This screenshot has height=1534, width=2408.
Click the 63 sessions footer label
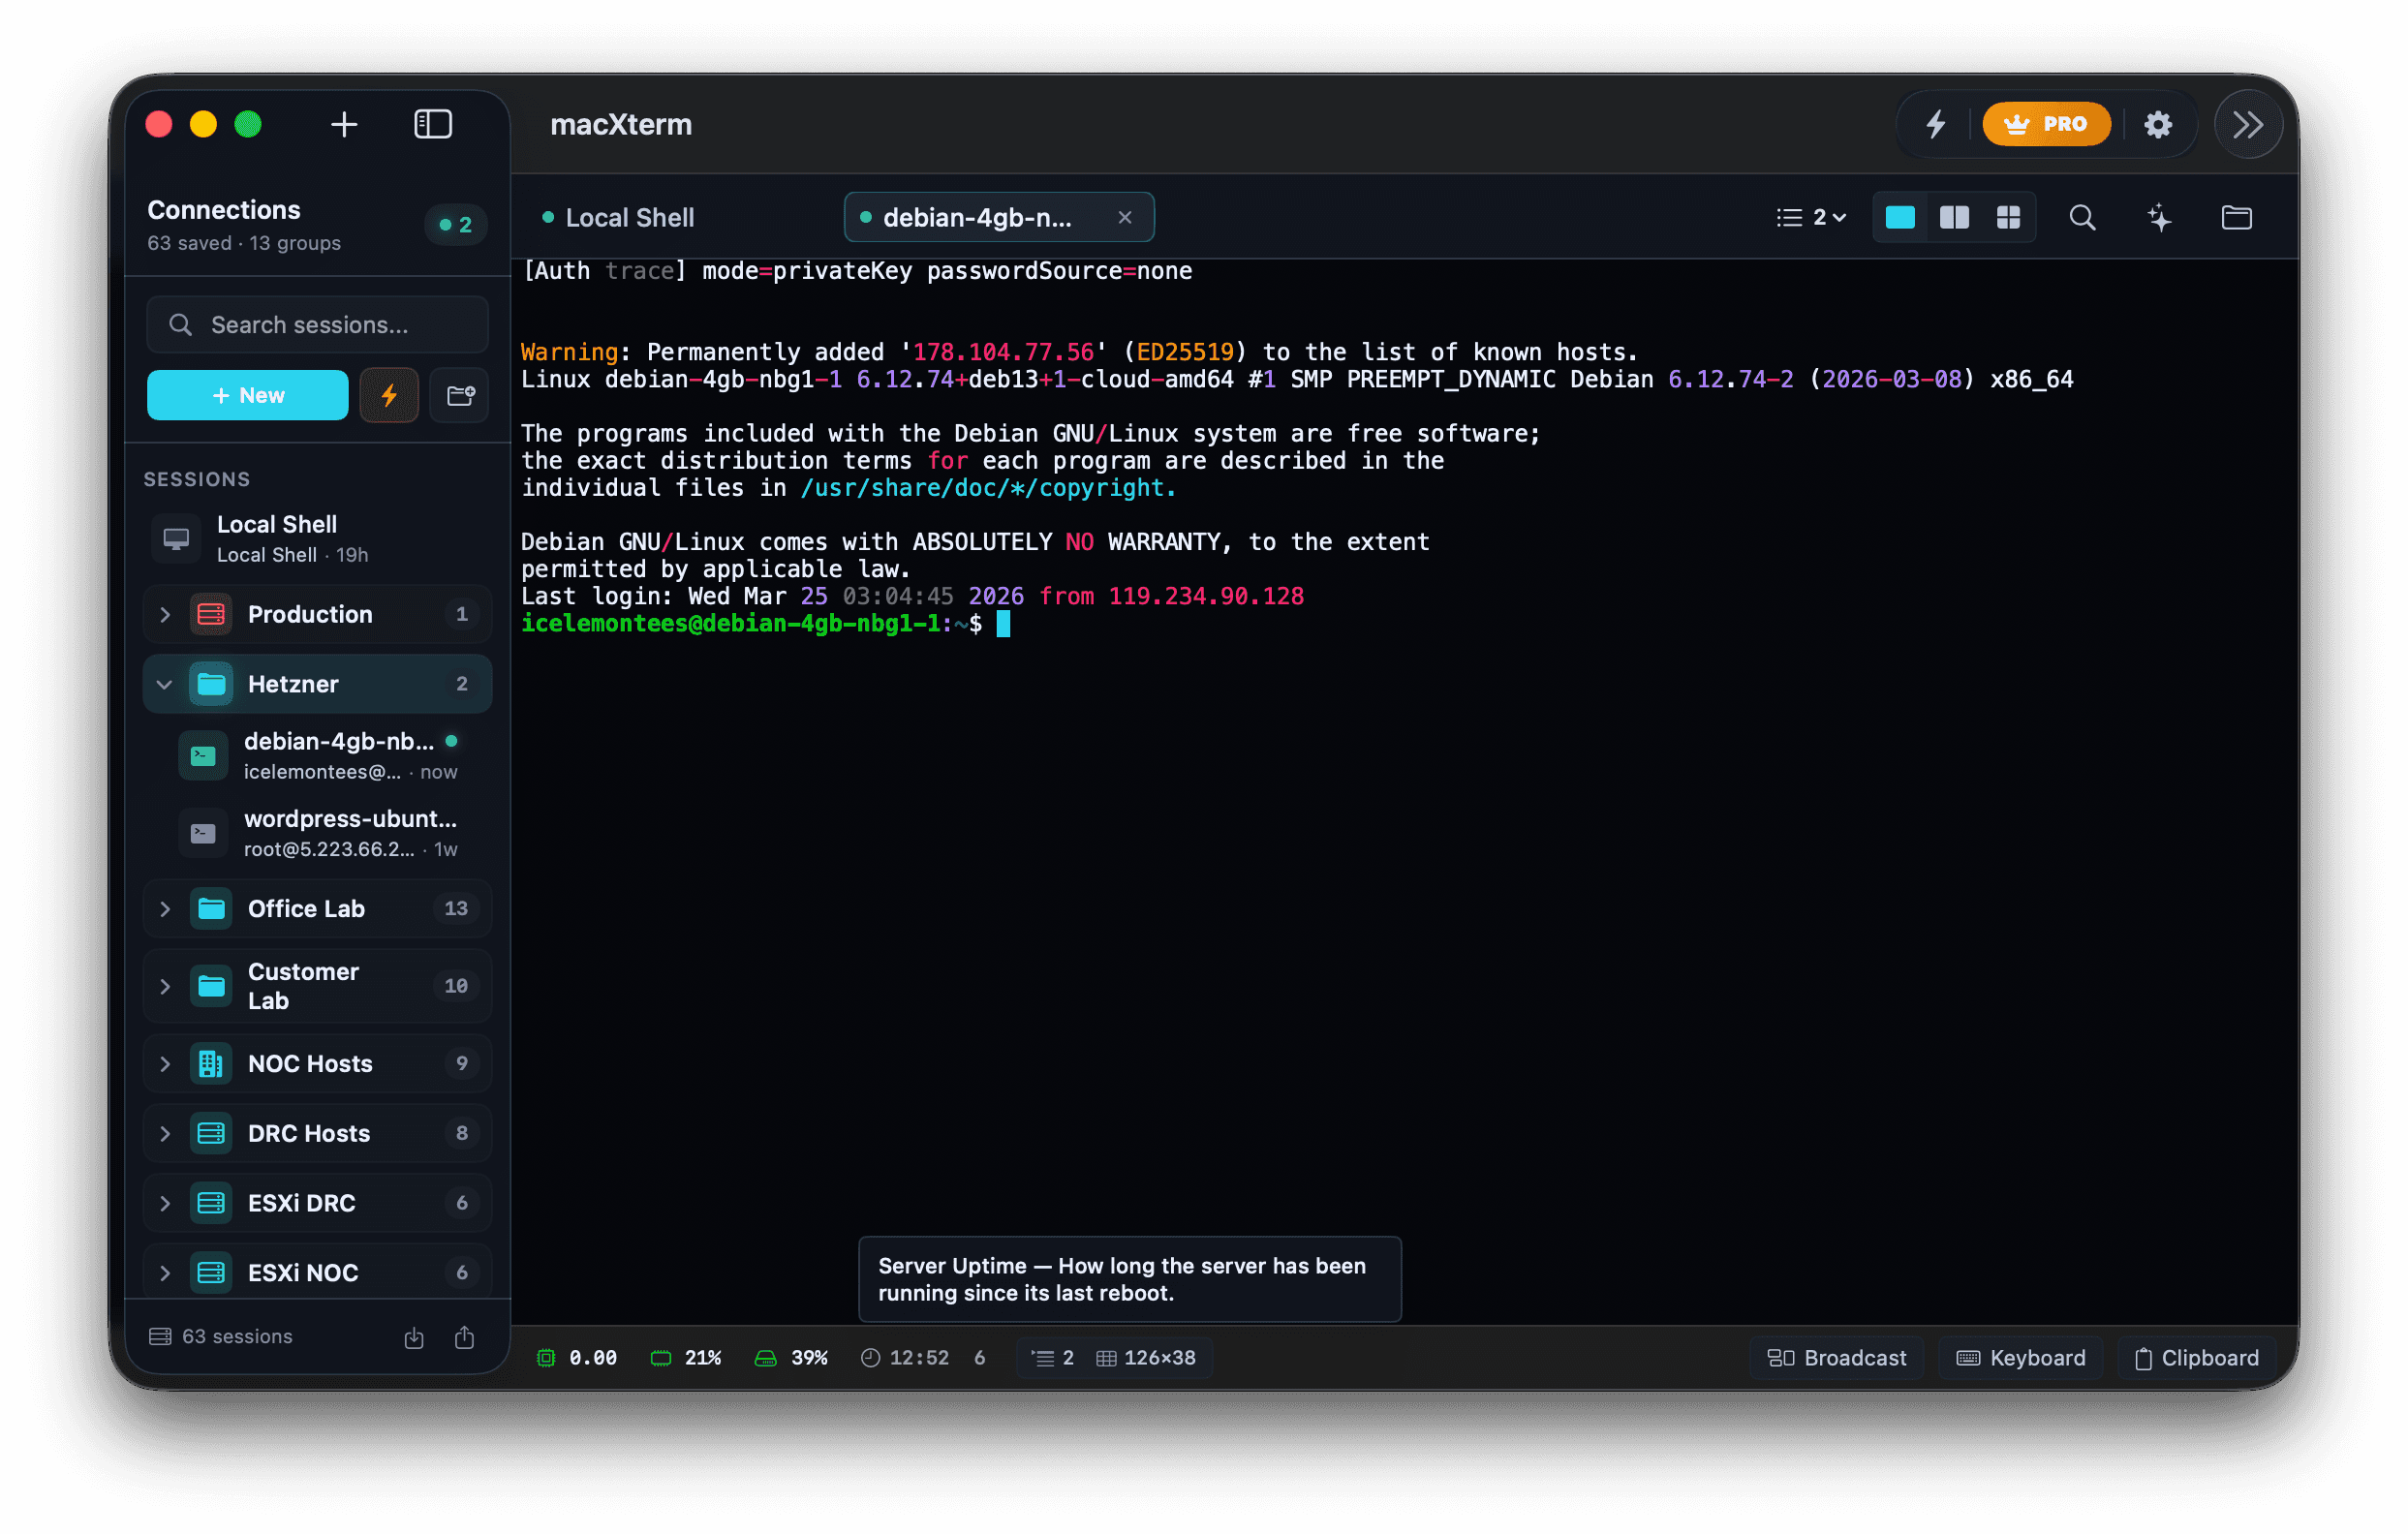(x=221, y=1336)
